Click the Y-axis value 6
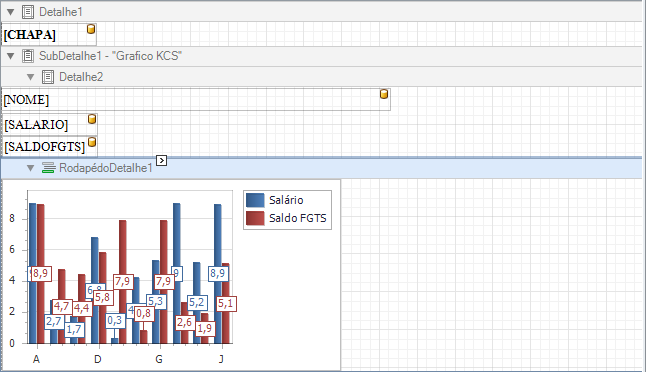 click(12, 250)
